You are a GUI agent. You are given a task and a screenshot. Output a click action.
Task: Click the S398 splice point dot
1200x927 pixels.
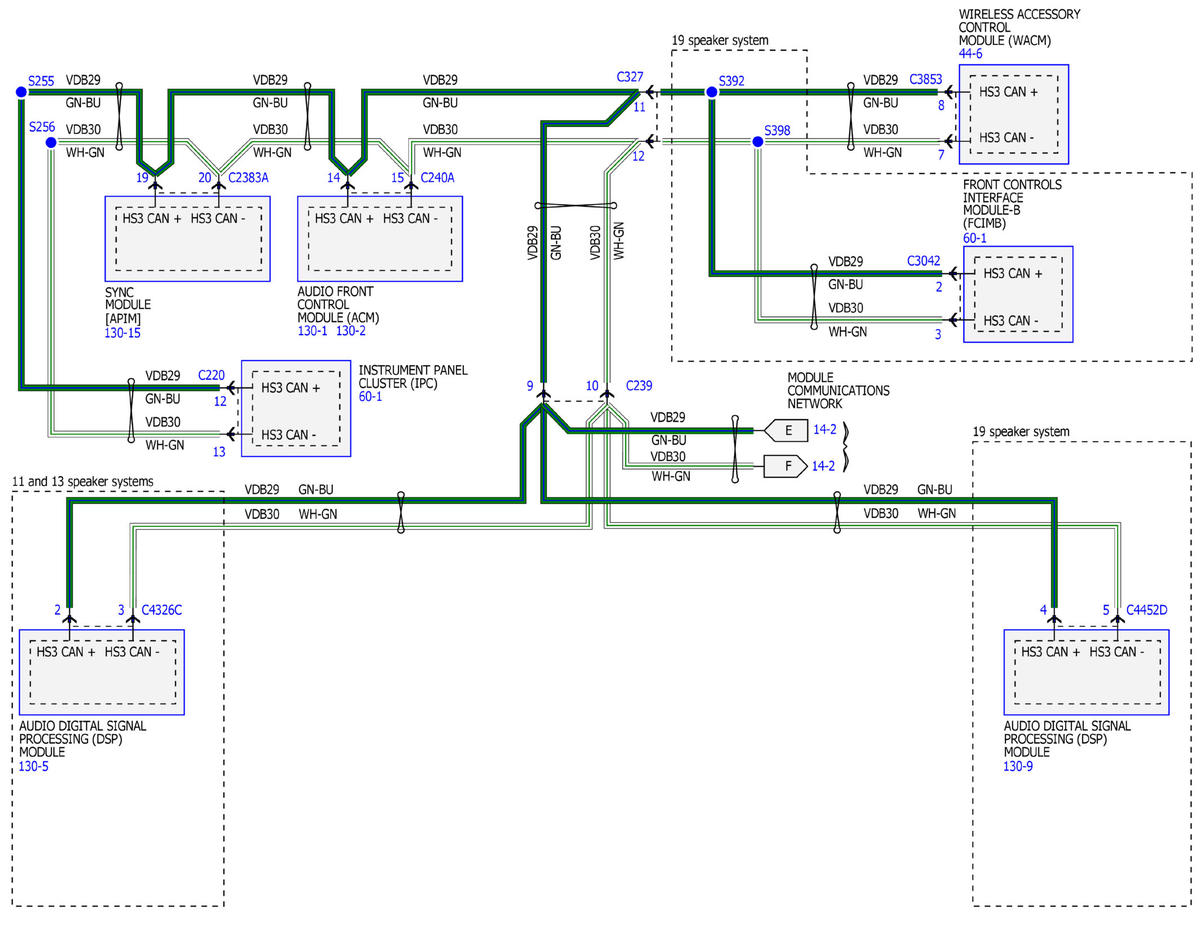757,142
